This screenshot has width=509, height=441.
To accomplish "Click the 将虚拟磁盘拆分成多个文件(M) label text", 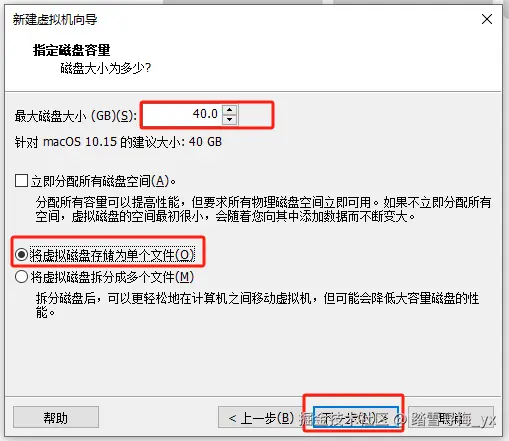I will point(112,277).
